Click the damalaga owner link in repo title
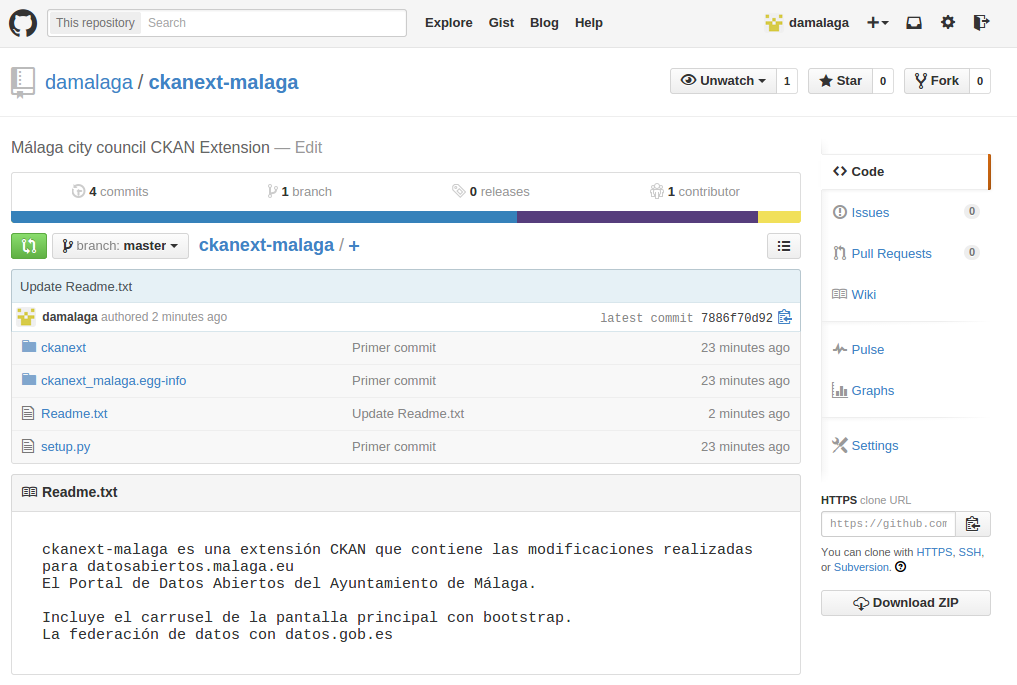 tap(89, 82)
